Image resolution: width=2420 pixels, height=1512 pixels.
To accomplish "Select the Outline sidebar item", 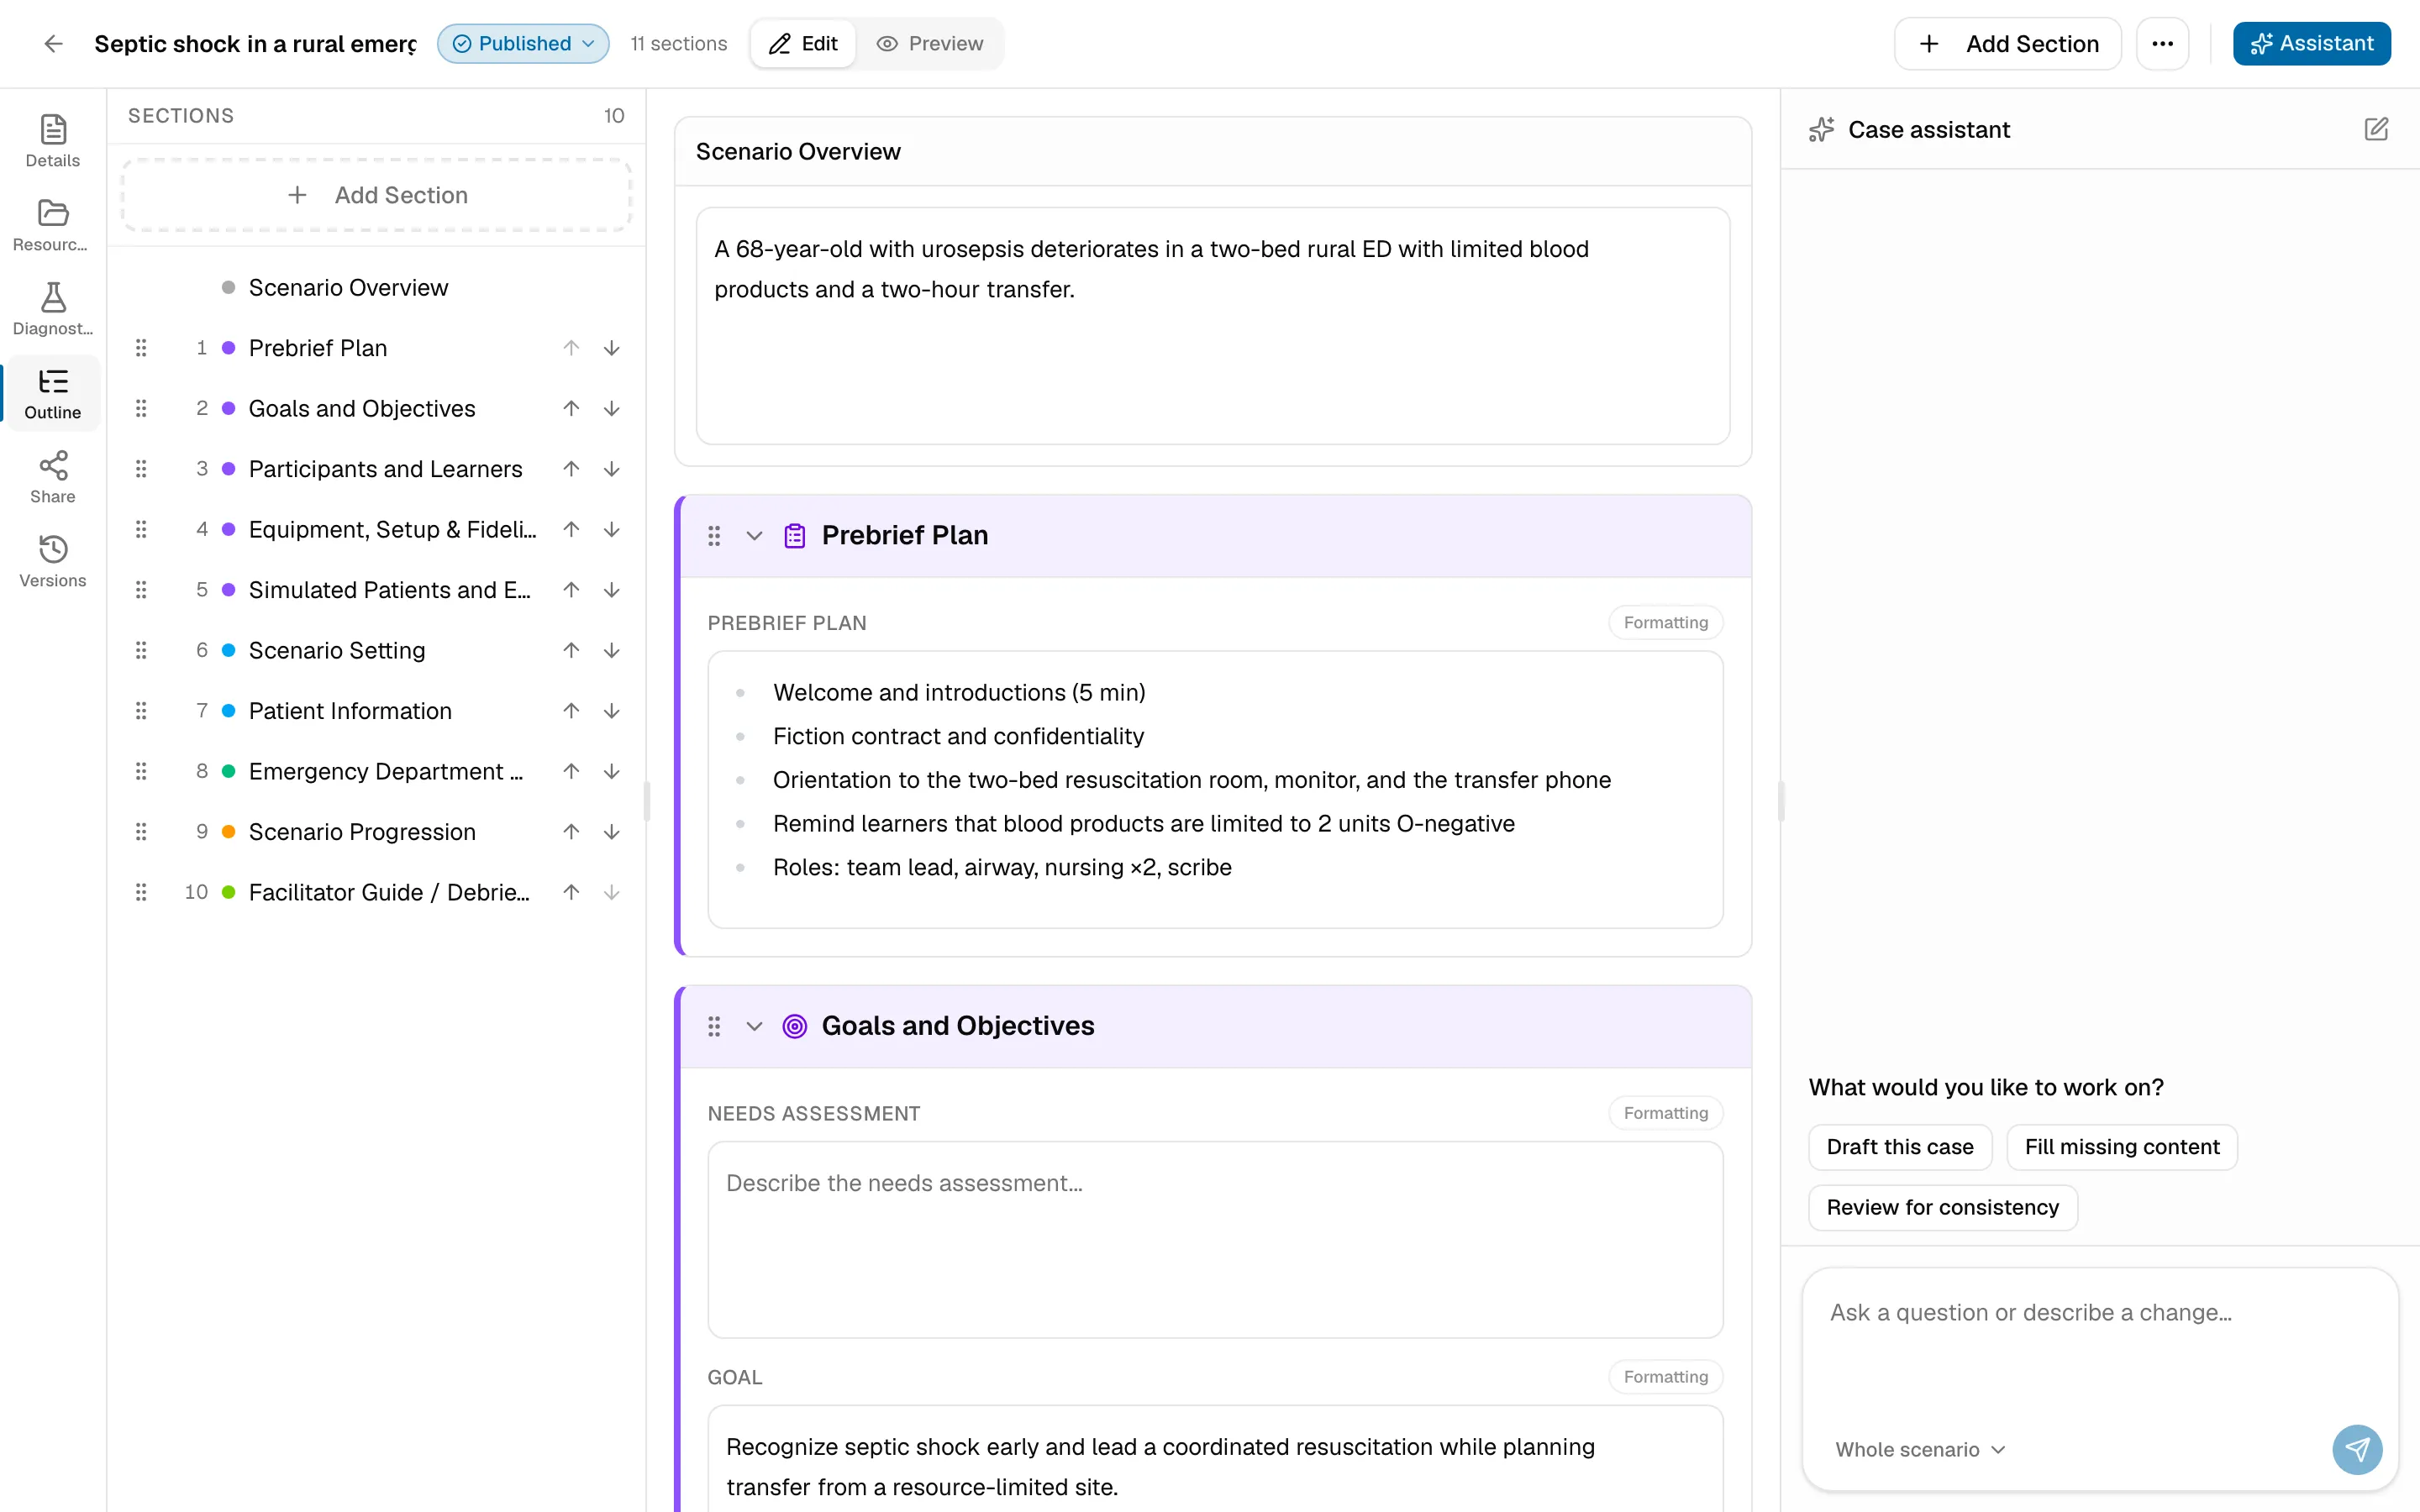I will click(x=53, y=393).
